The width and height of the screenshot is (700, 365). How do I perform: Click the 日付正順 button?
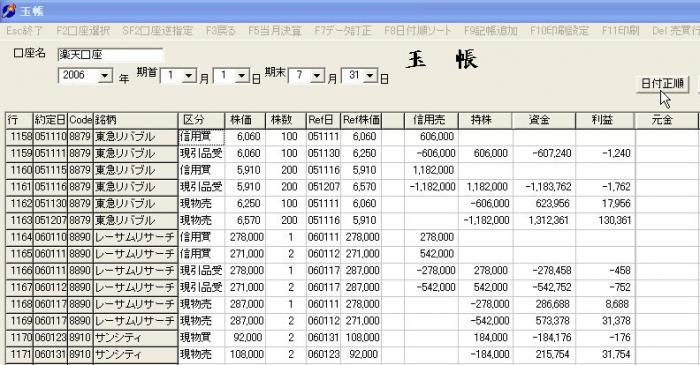tap(662, 83)
